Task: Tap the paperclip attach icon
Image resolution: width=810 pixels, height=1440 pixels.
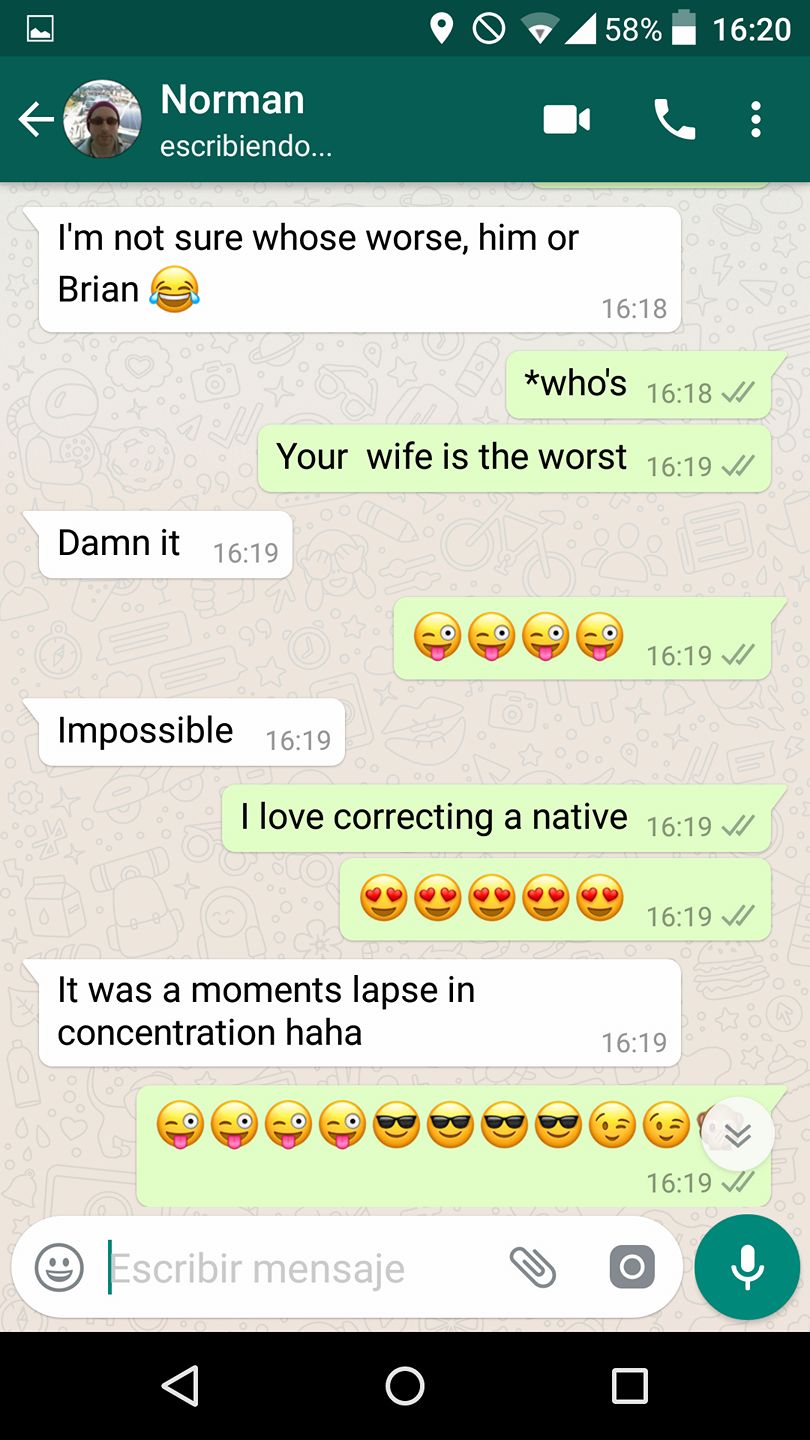Action: [x=533, y=1268]
